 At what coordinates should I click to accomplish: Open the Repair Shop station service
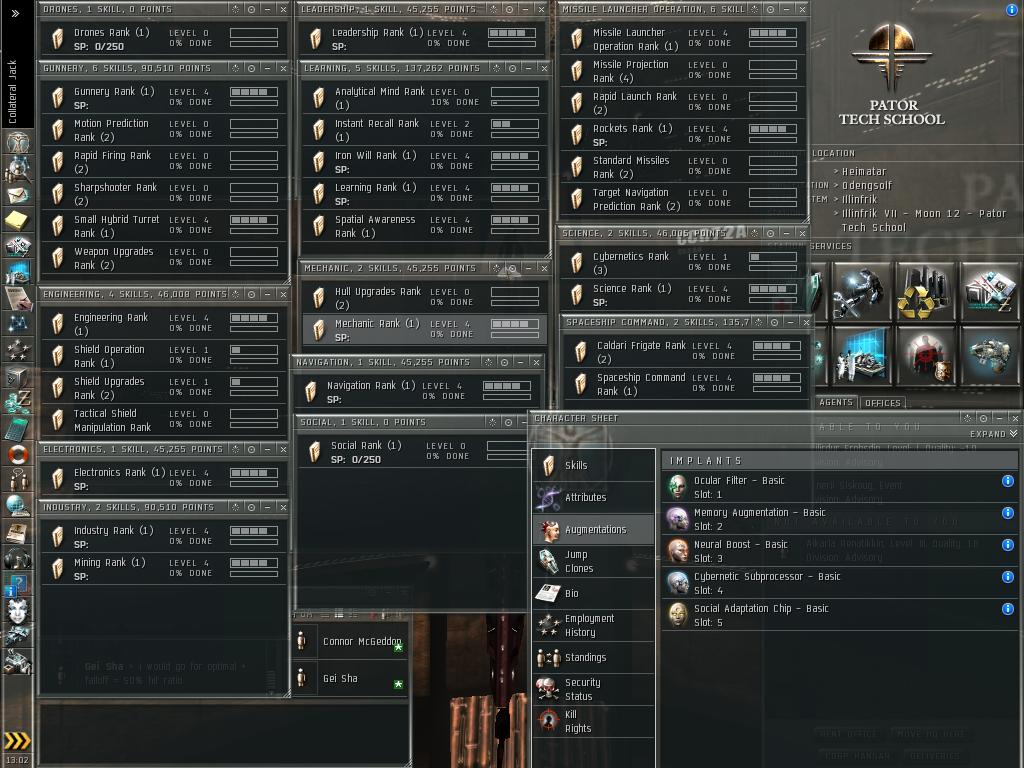[x=861, y=291]
